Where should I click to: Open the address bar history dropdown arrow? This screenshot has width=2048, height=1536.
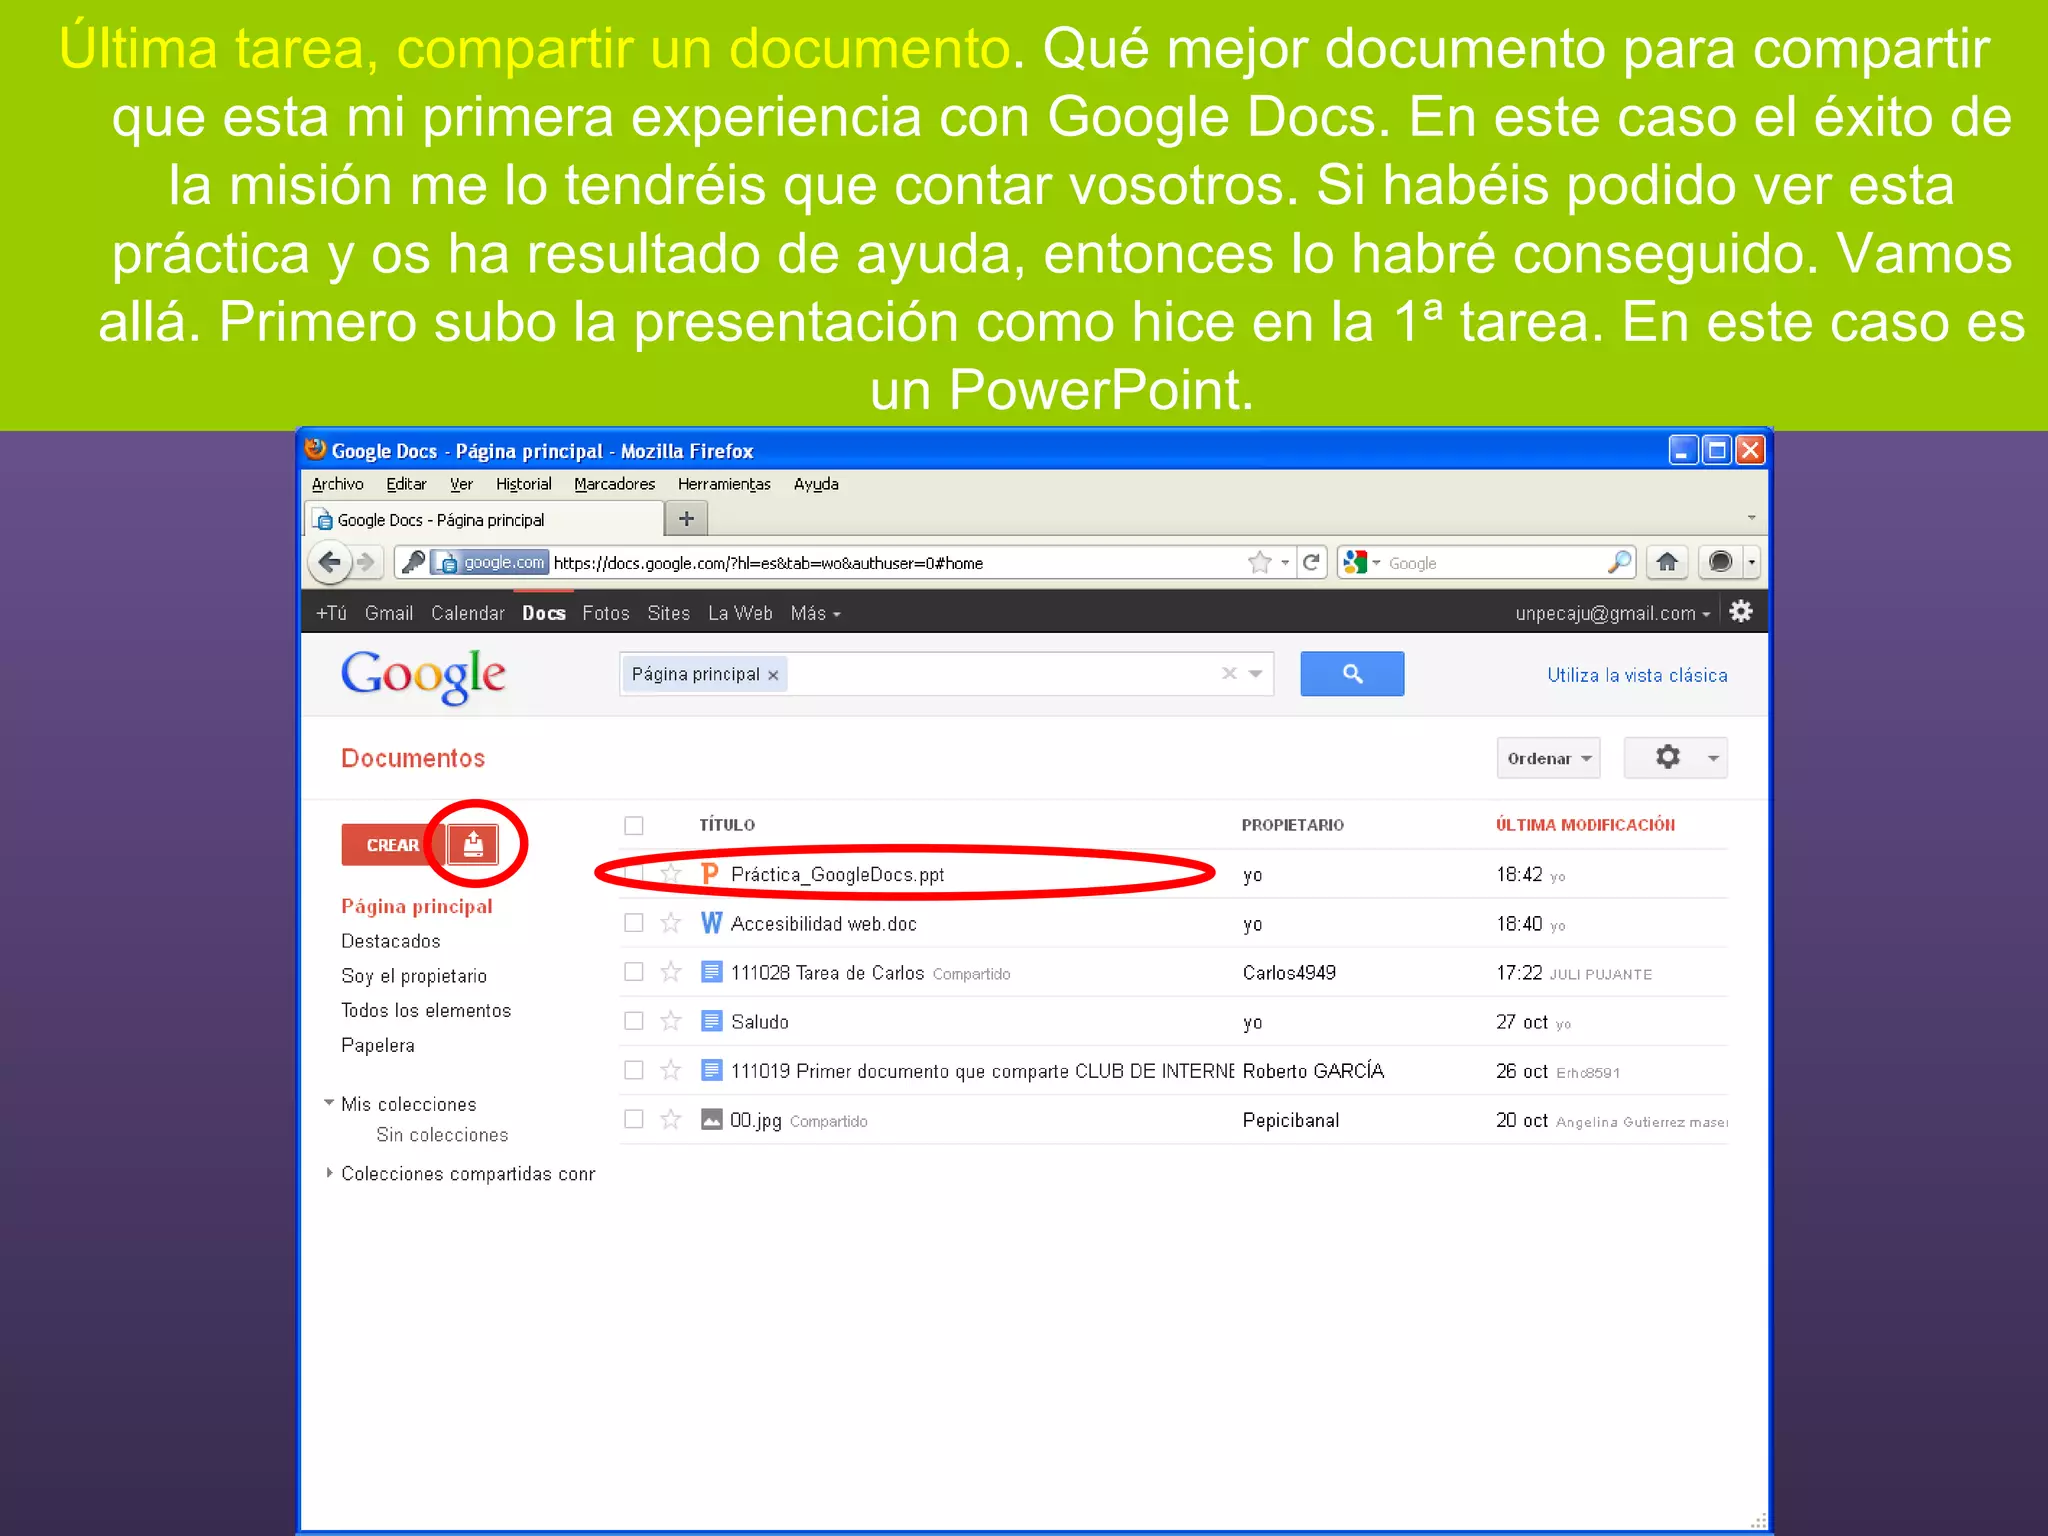tap(1285, 563)
